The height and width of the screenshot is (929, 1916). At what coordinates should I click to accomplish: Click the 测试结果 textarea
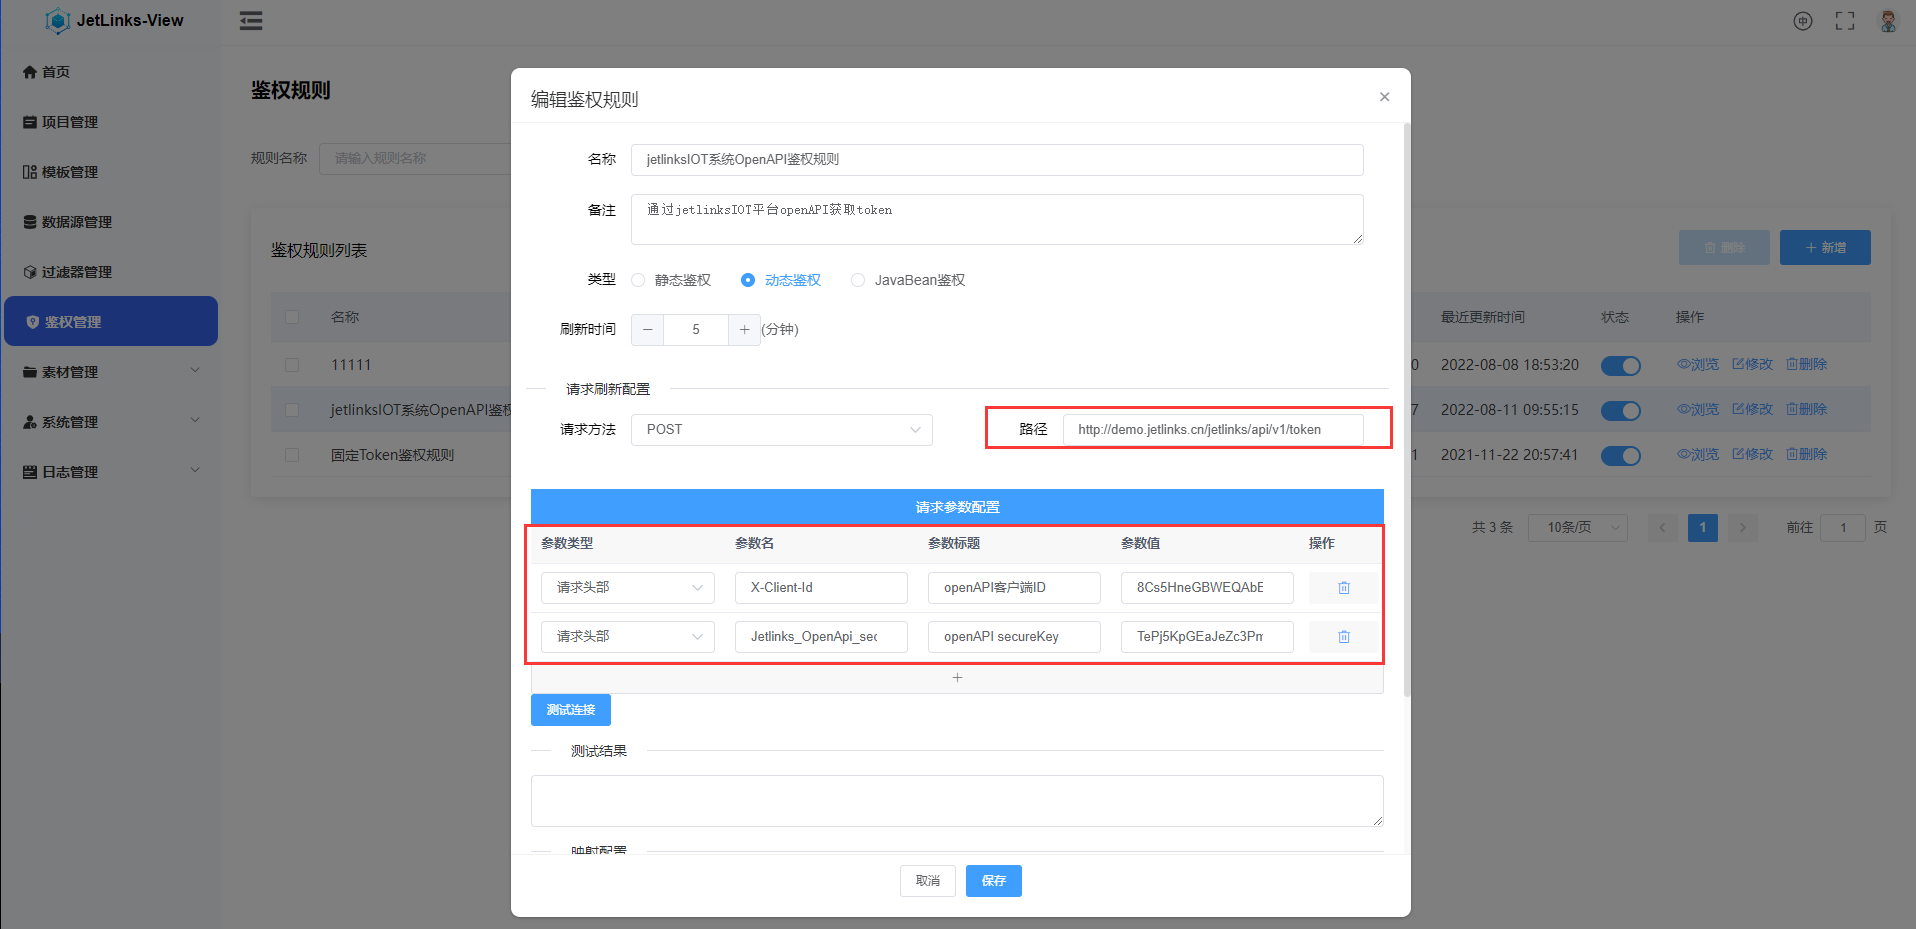pos(957,801)
